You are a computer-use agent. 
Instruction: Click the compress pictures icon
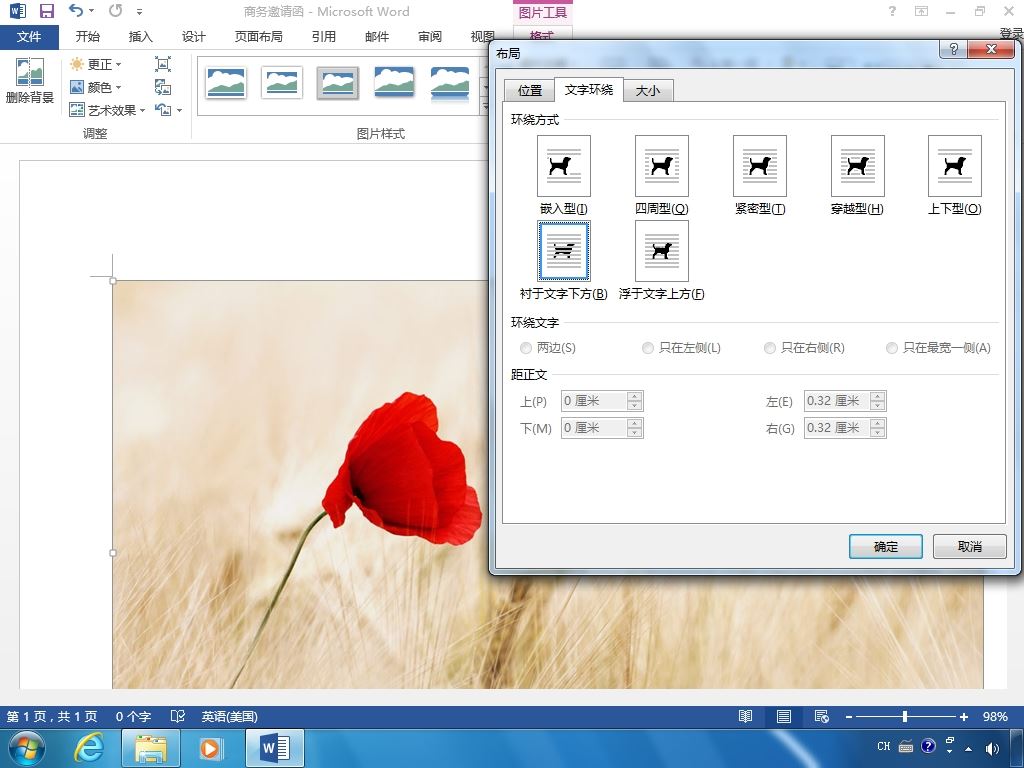point(163,64)
